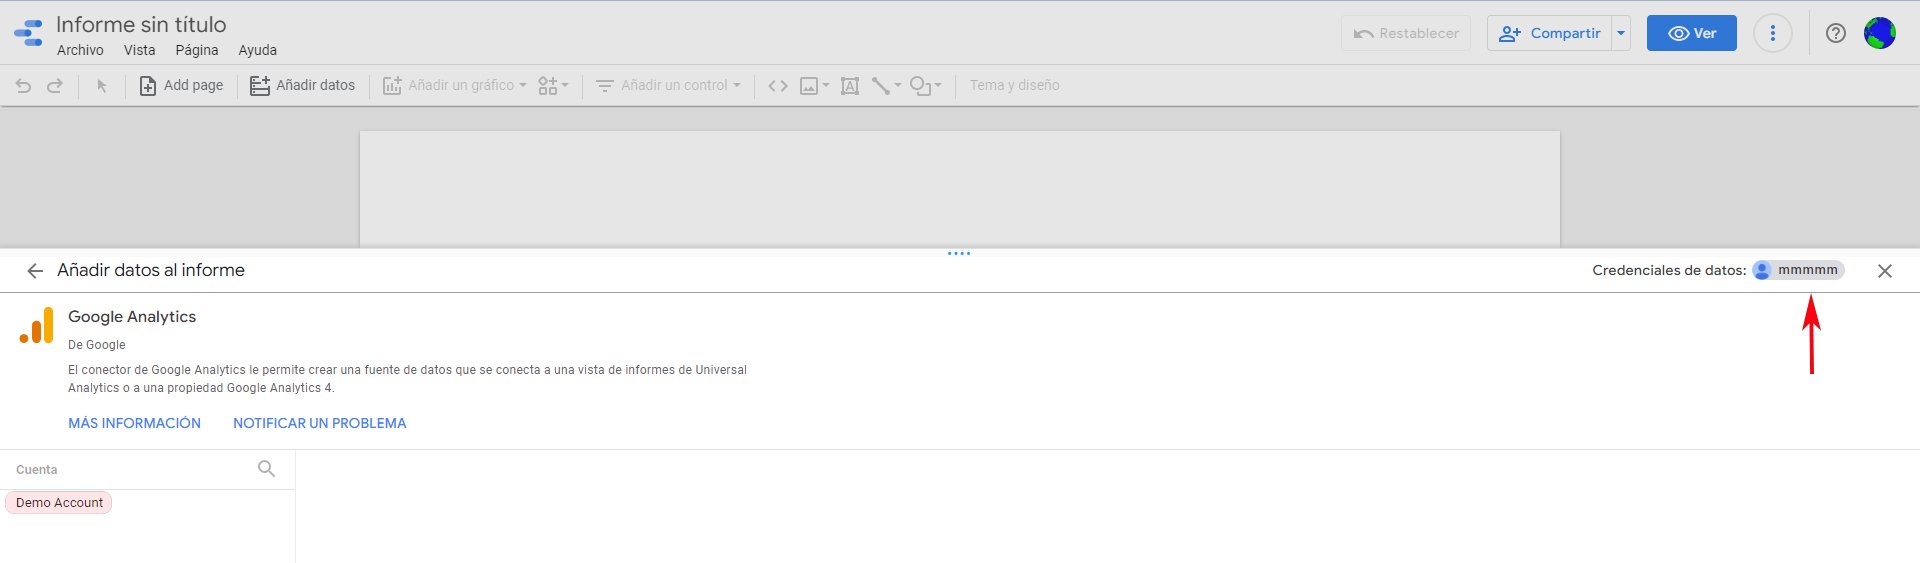Viewport: 1920px width, 563px height.
Task: Click the back arrow in Añadir datos panel
Action: click(35, 271)
